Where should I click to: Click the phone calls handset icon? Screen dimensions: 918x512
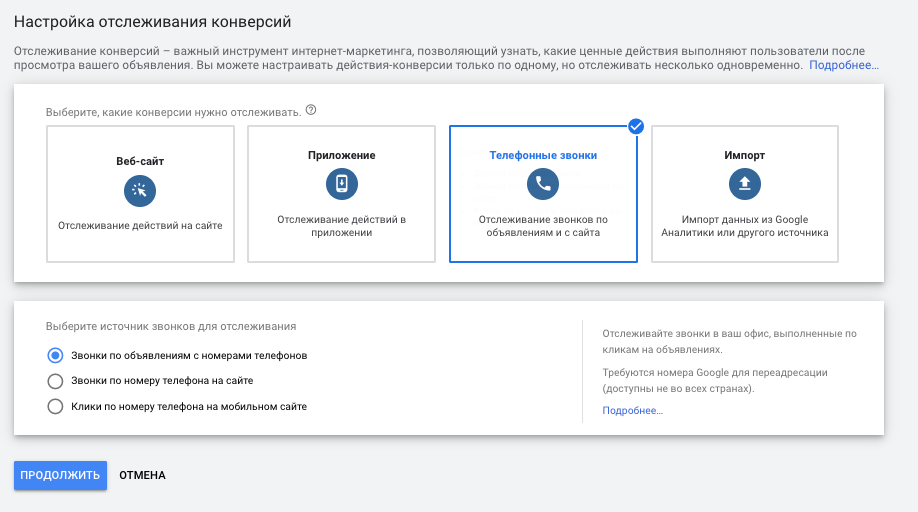coord(543,184)
